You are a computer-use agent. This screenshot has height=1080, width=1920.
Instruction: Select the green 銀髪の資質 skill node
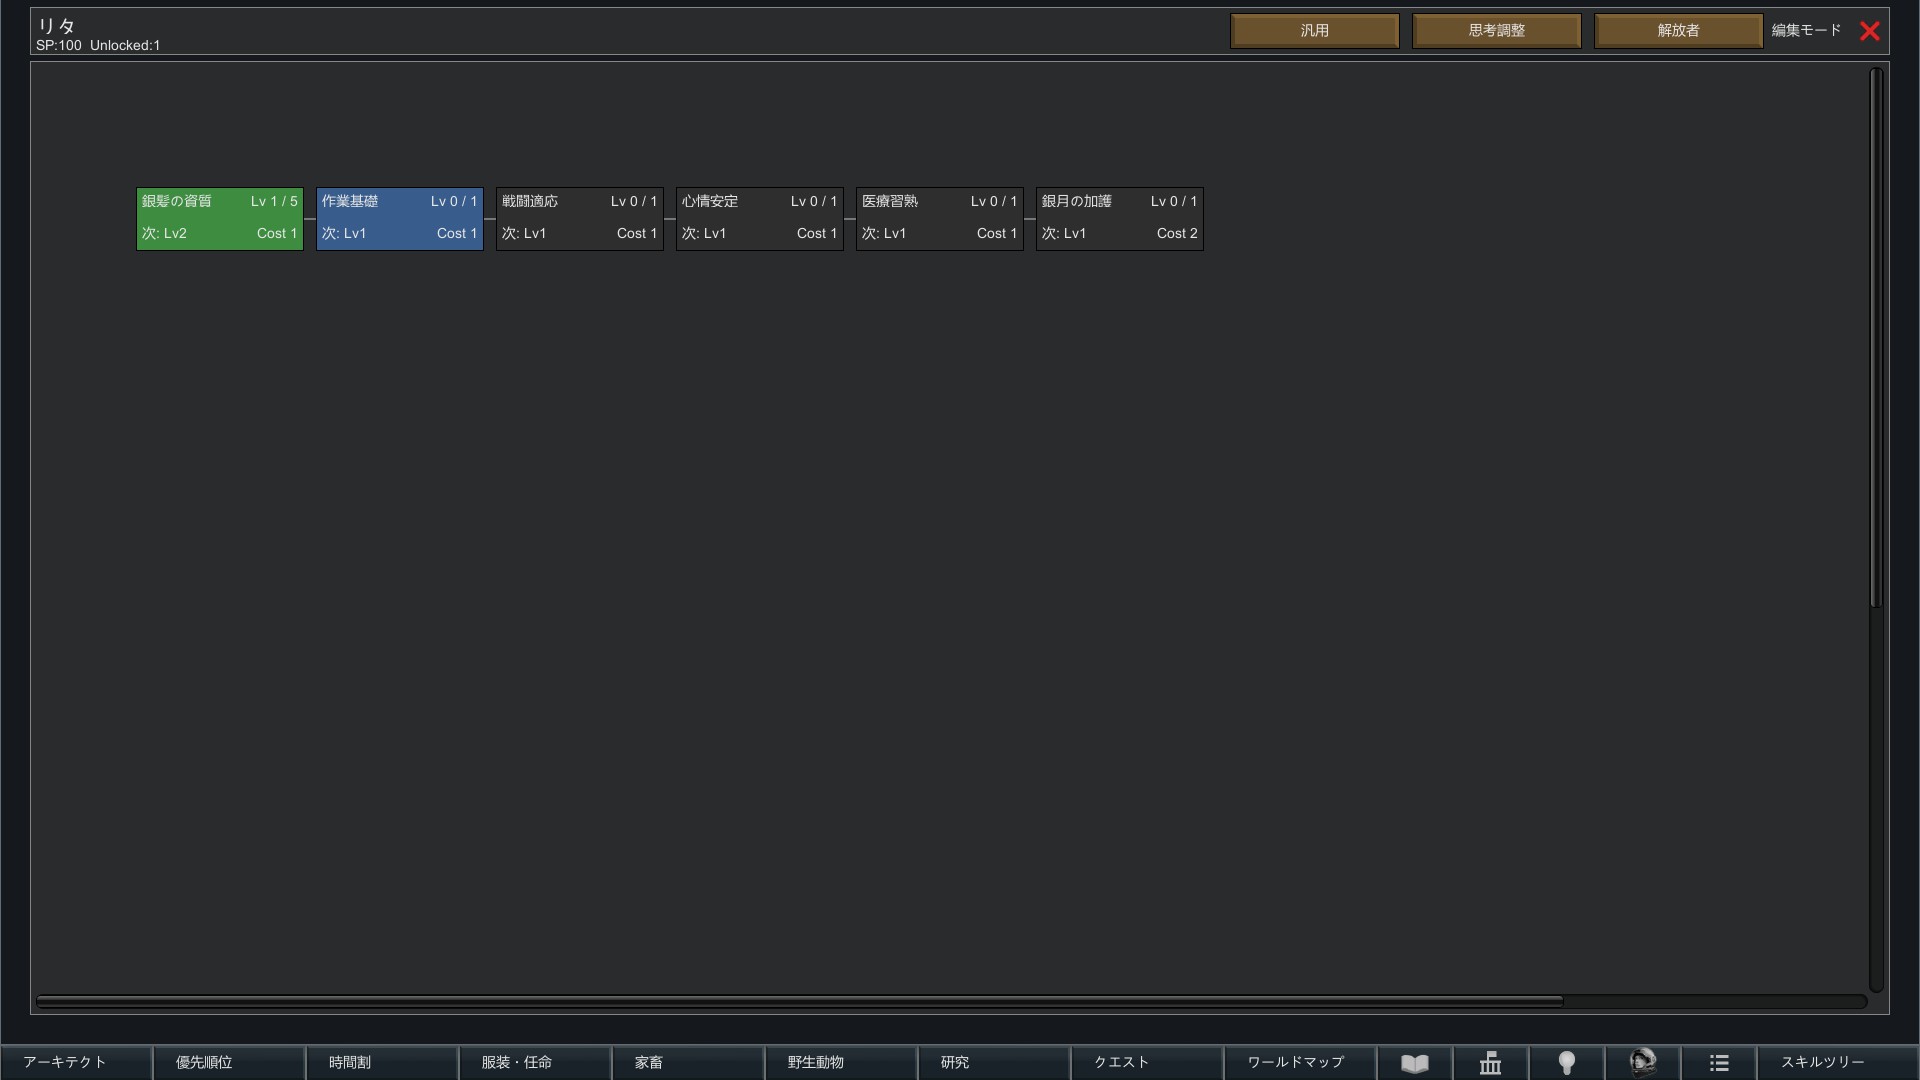click(x=220, y=218)
